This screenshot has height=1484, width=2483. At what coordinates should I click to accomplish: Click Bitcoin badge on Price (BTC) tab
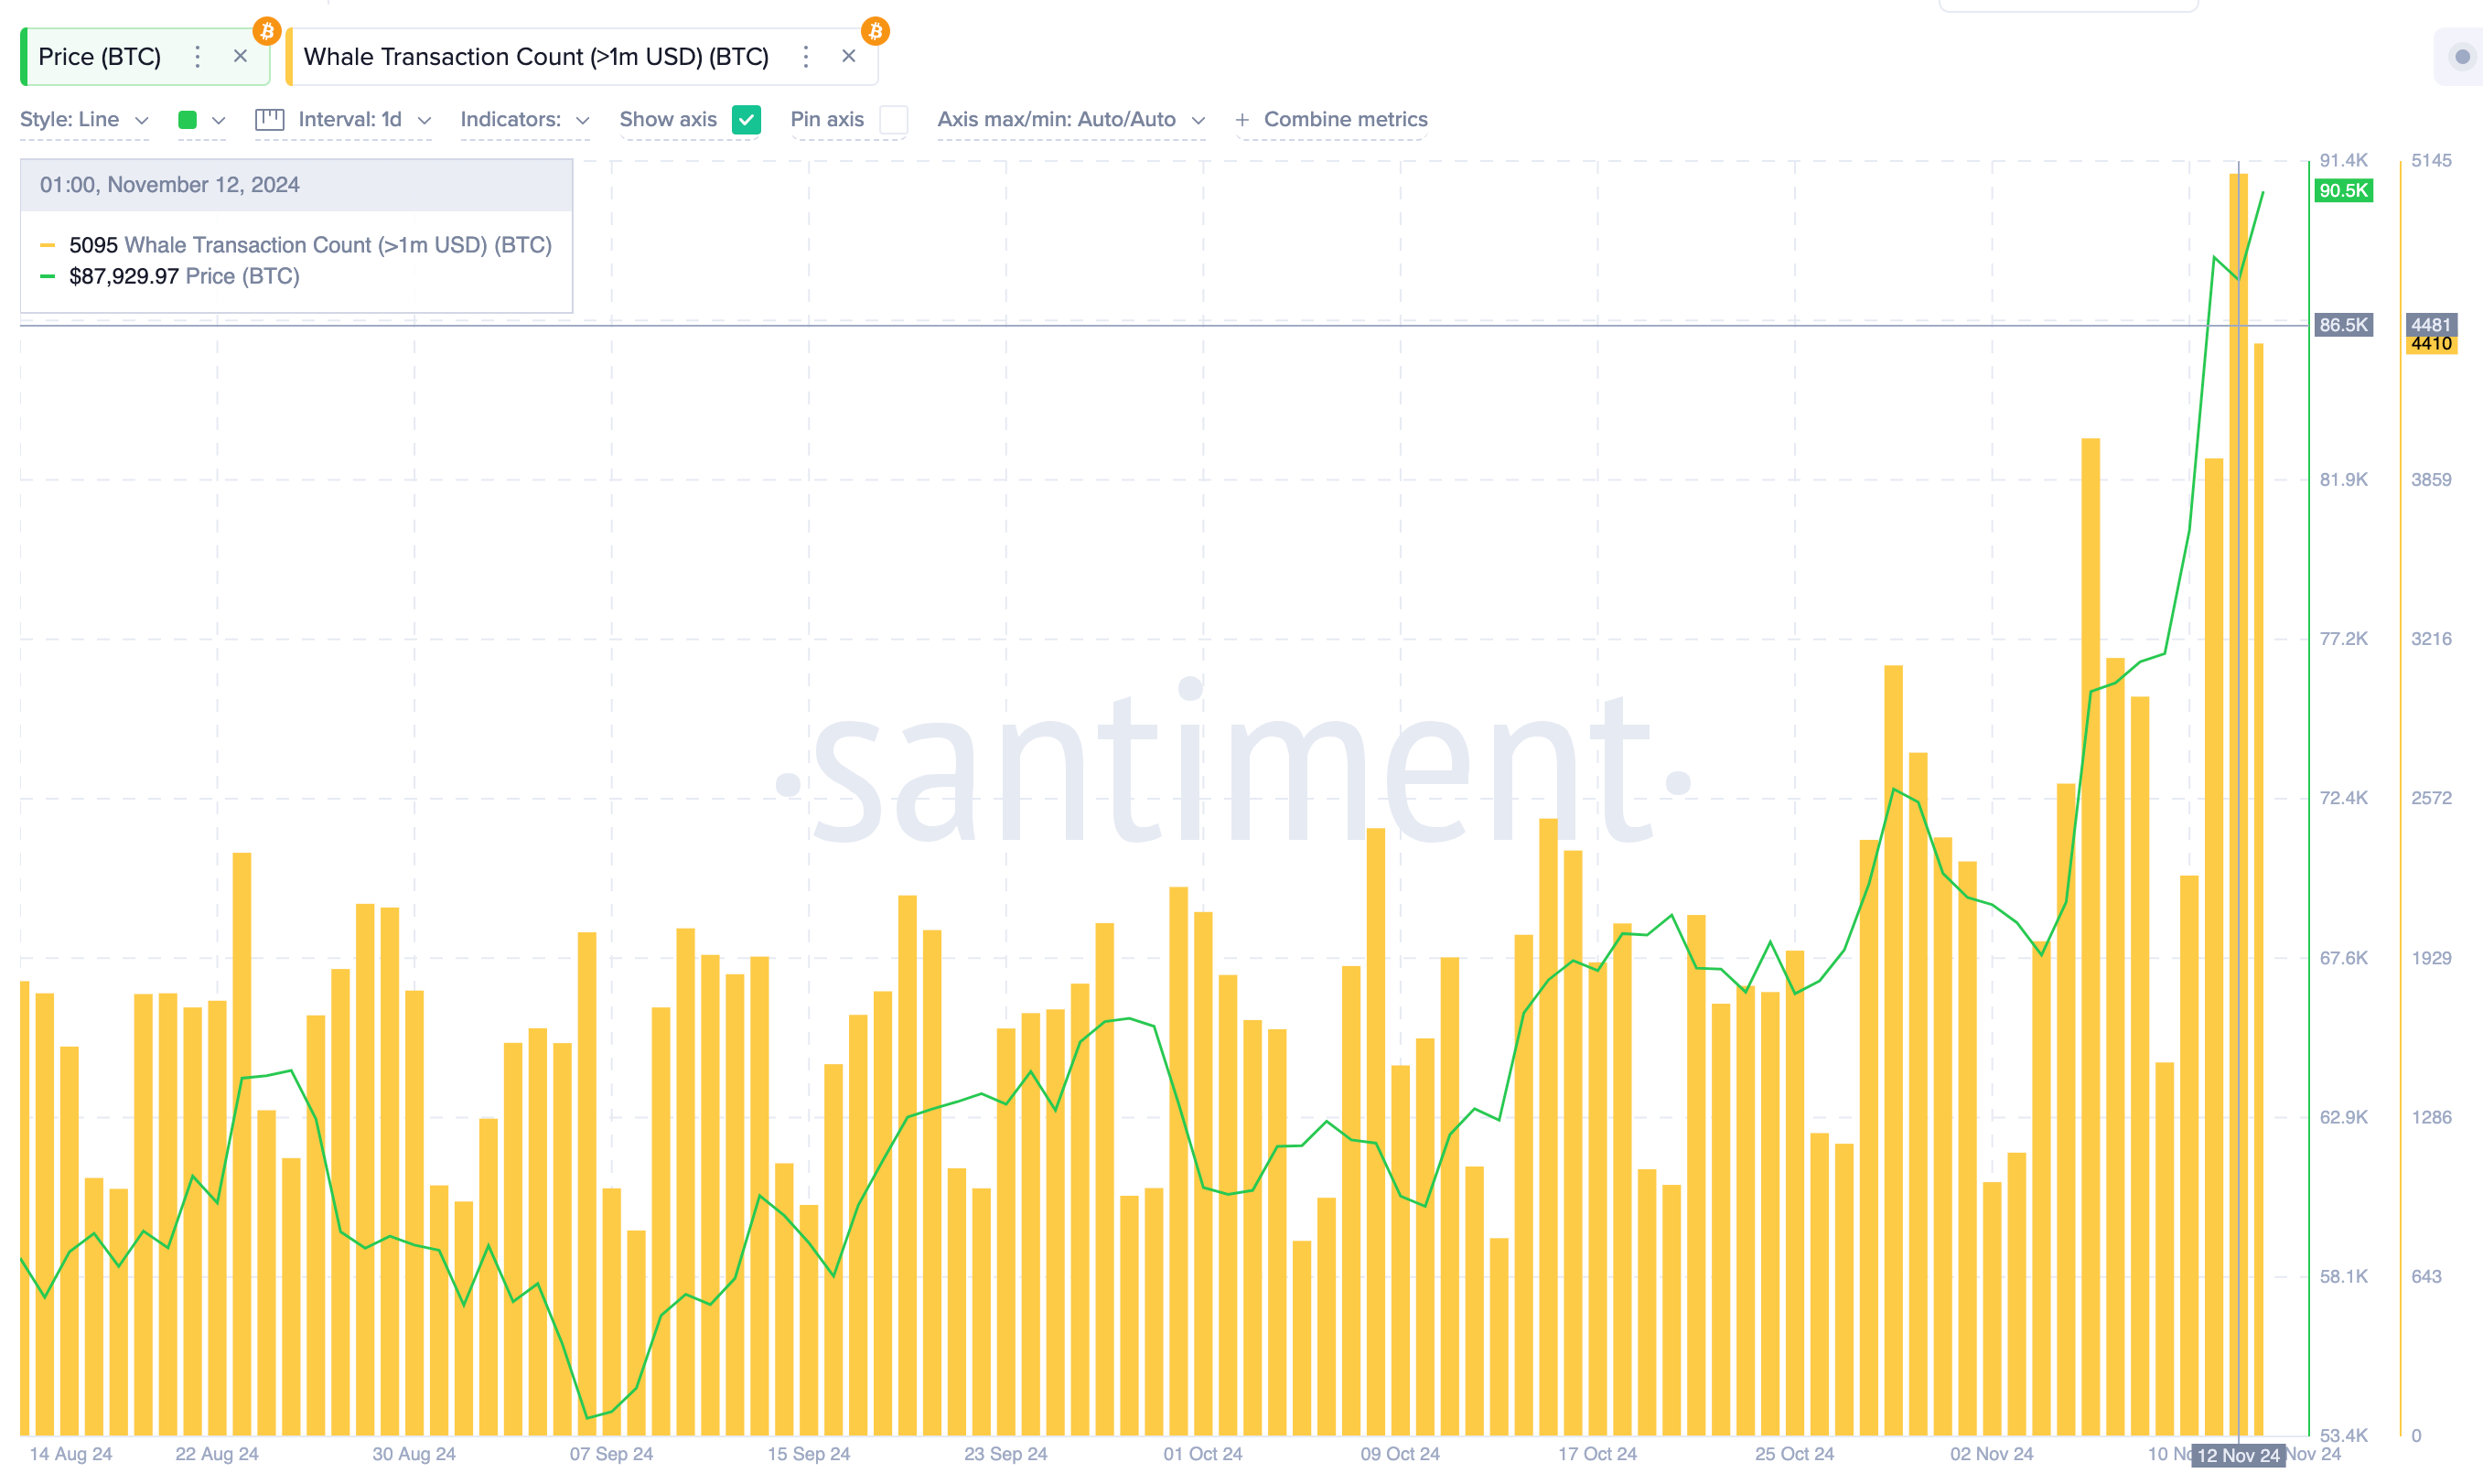pos(266,31)
